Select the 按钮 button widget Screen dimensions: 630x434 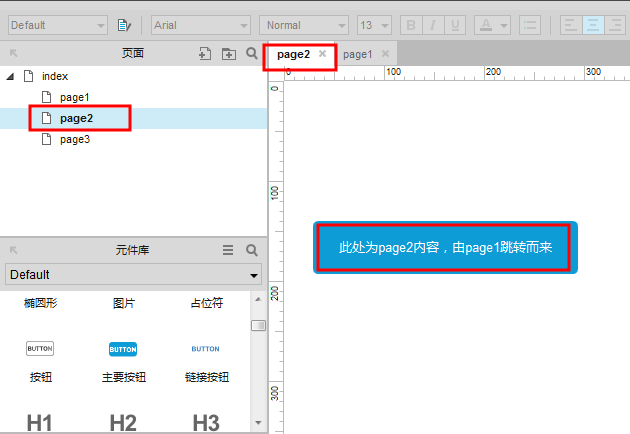click(40, 361)
